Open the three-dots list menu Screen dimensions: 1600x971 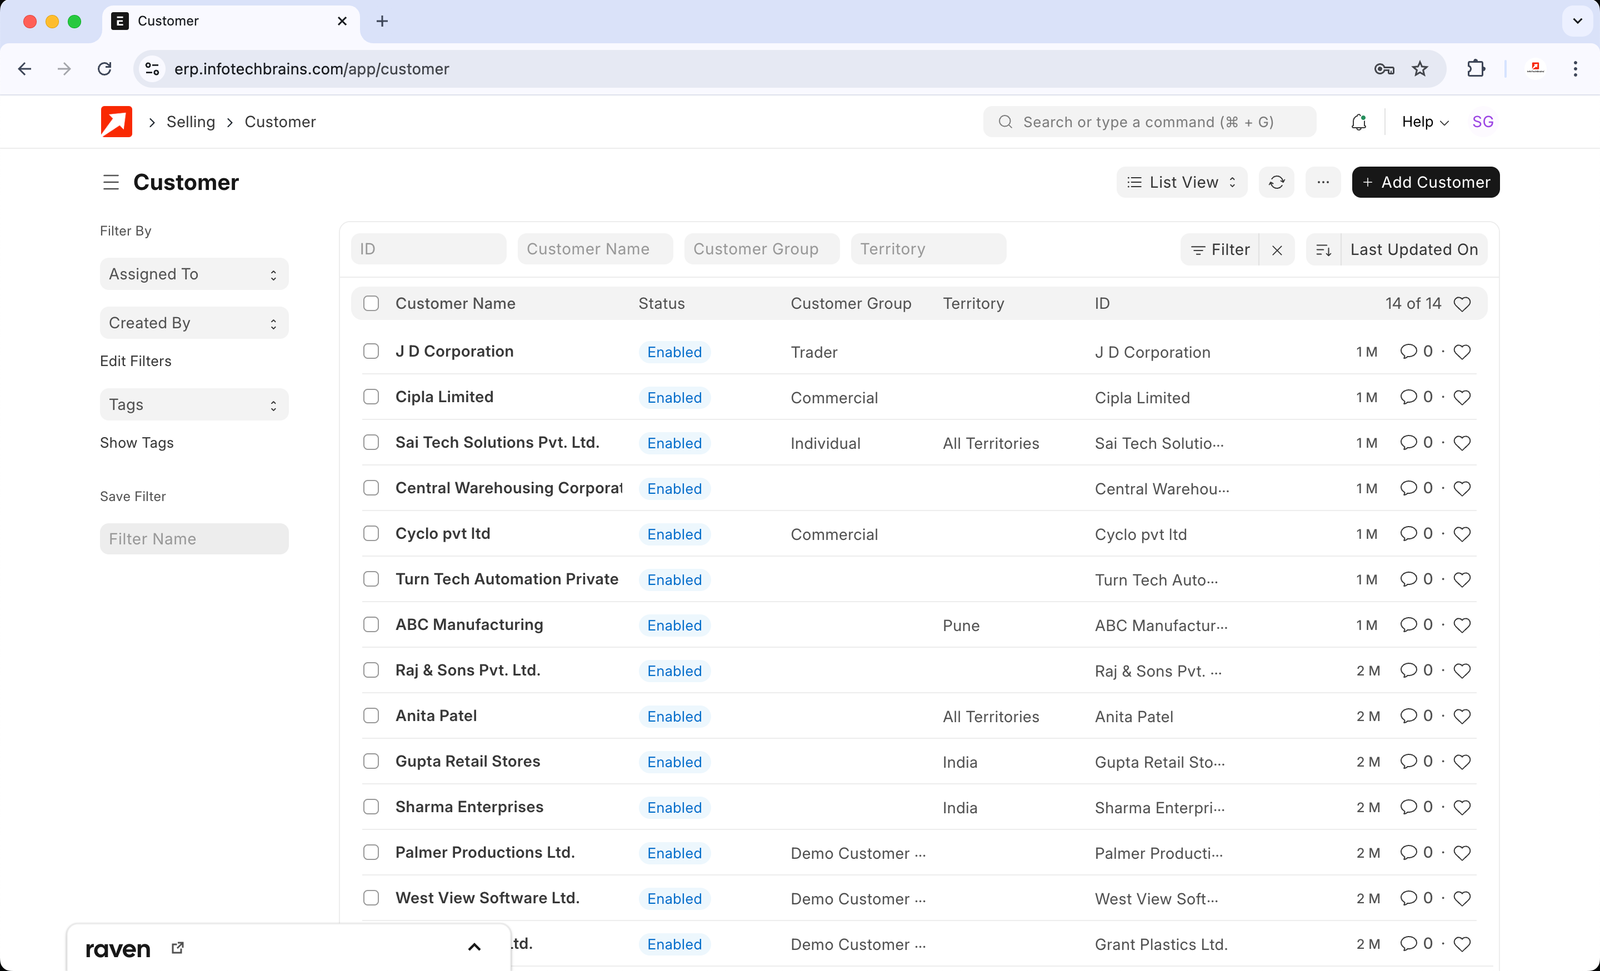(x=1322, y=182)
